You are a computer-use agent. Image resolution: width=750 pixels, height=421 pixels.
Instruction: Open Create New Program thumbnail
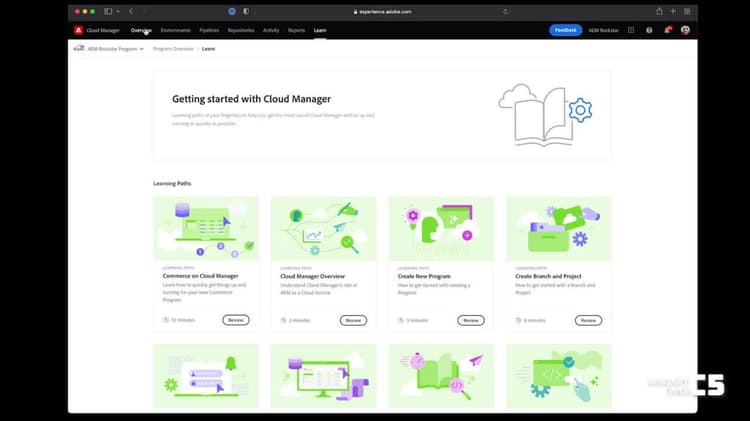click(x=441, y=229)
